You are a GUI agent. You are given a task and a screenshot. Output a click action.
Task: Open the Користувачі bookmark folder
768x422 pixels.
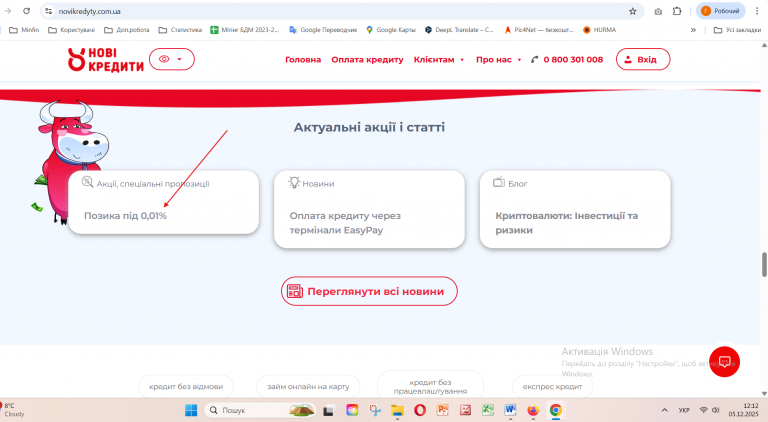[72, 30]
